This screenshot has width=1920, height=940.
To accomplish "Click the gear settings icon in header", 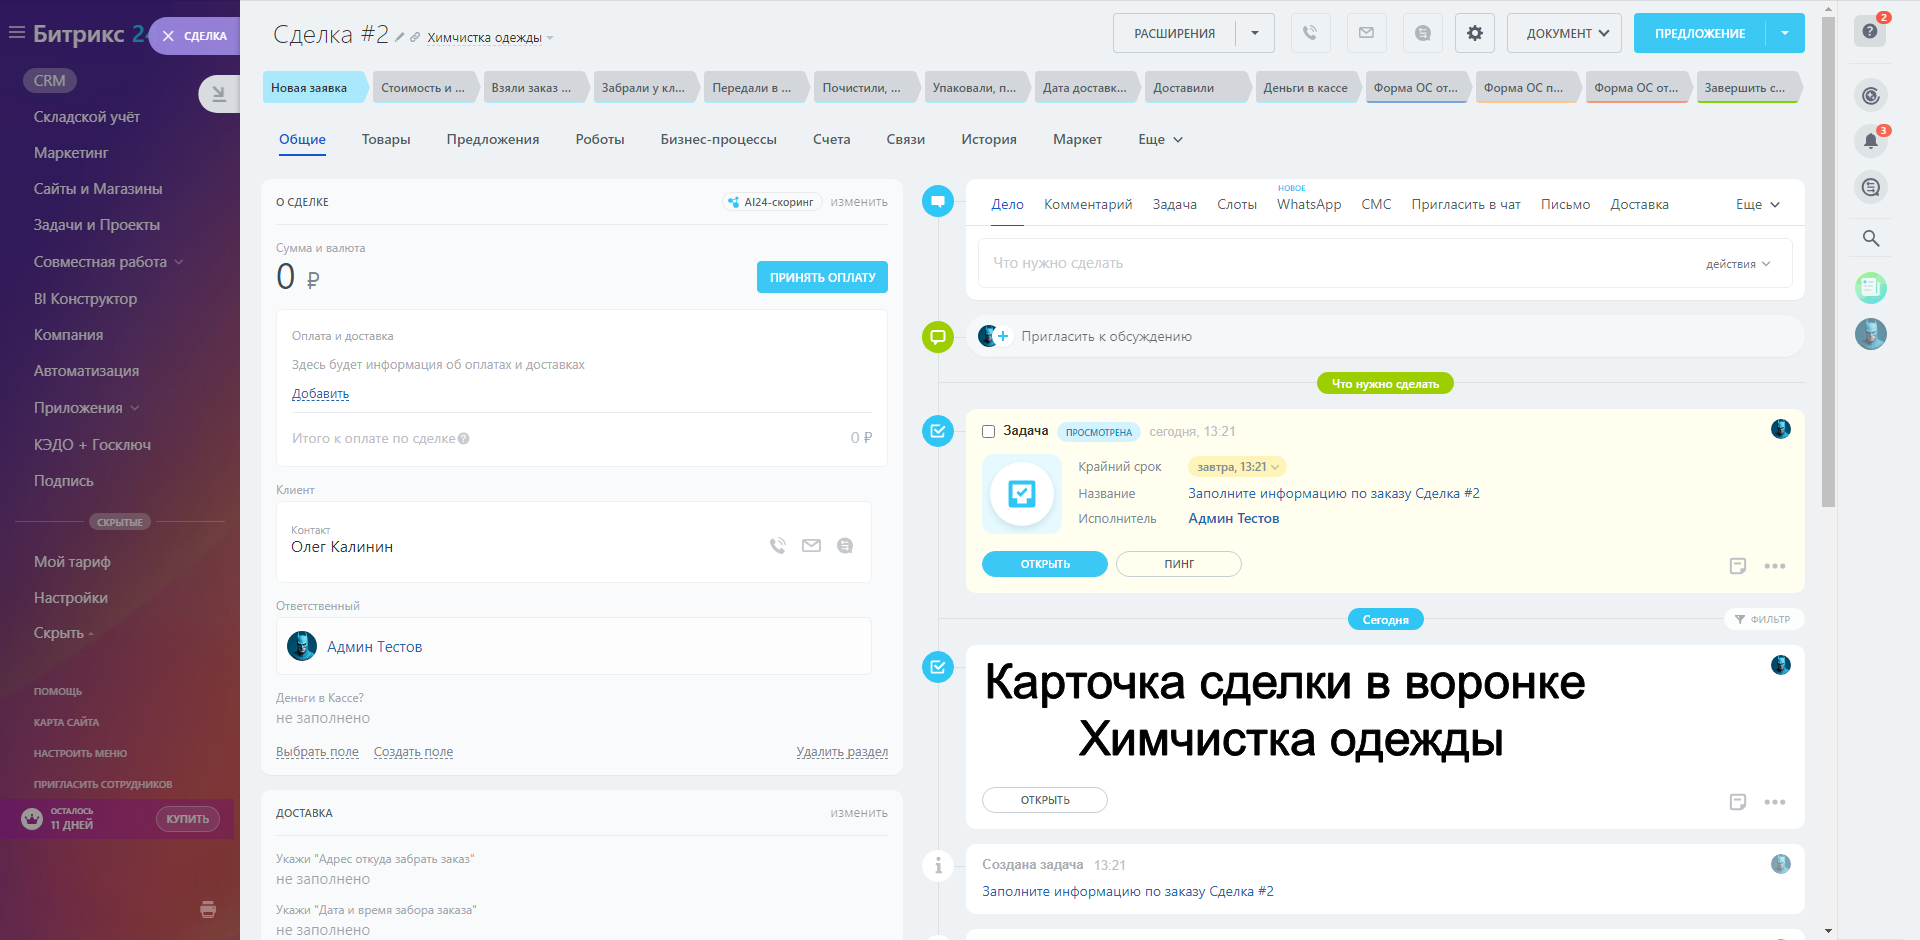I will (x=1474, y=33).
